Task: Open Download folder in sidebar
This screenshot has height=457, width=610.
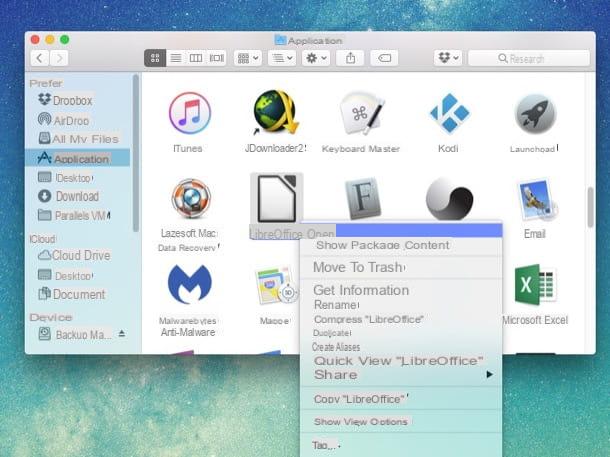Action: tap(78, 196)
